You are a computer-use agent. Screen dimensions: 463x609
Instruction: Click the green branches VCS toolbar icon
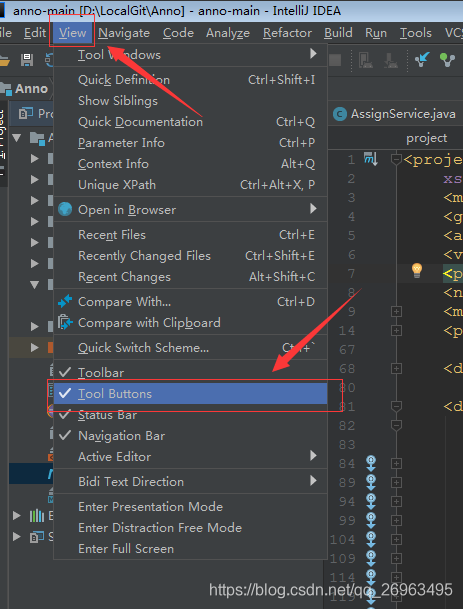tap(447, 60)
